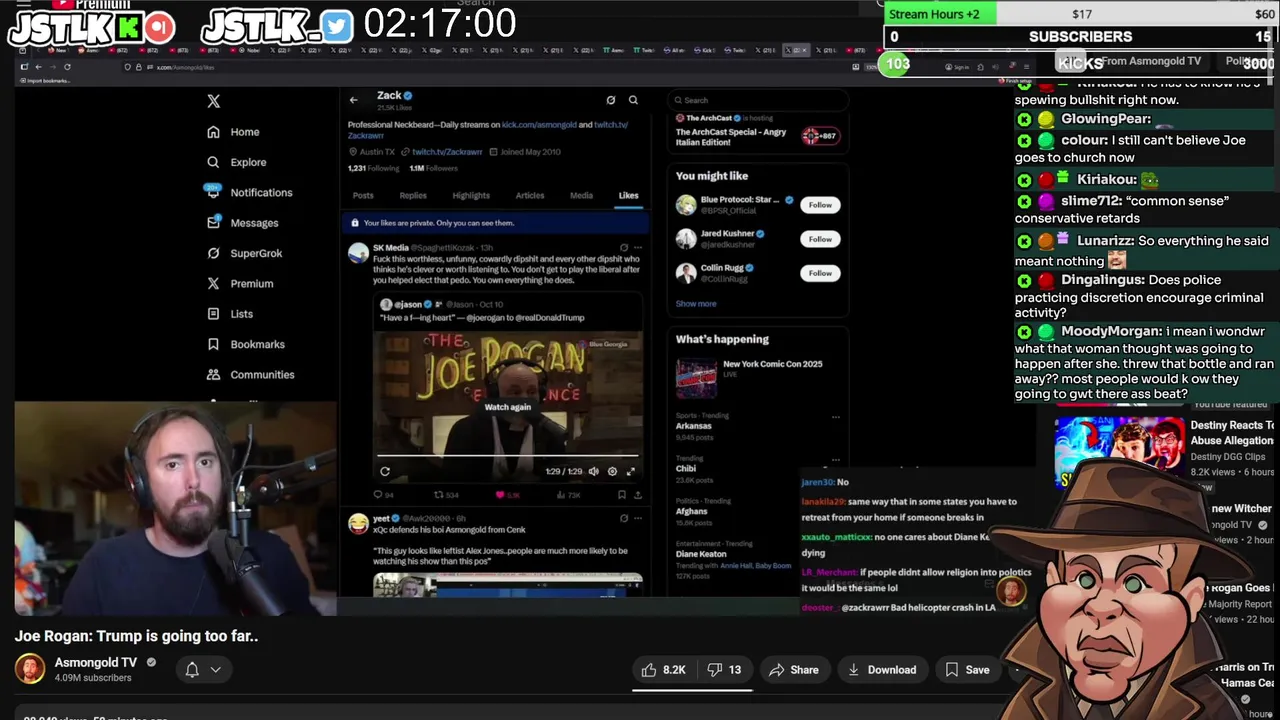Bookmark the SK Media post

pos(622,495)
